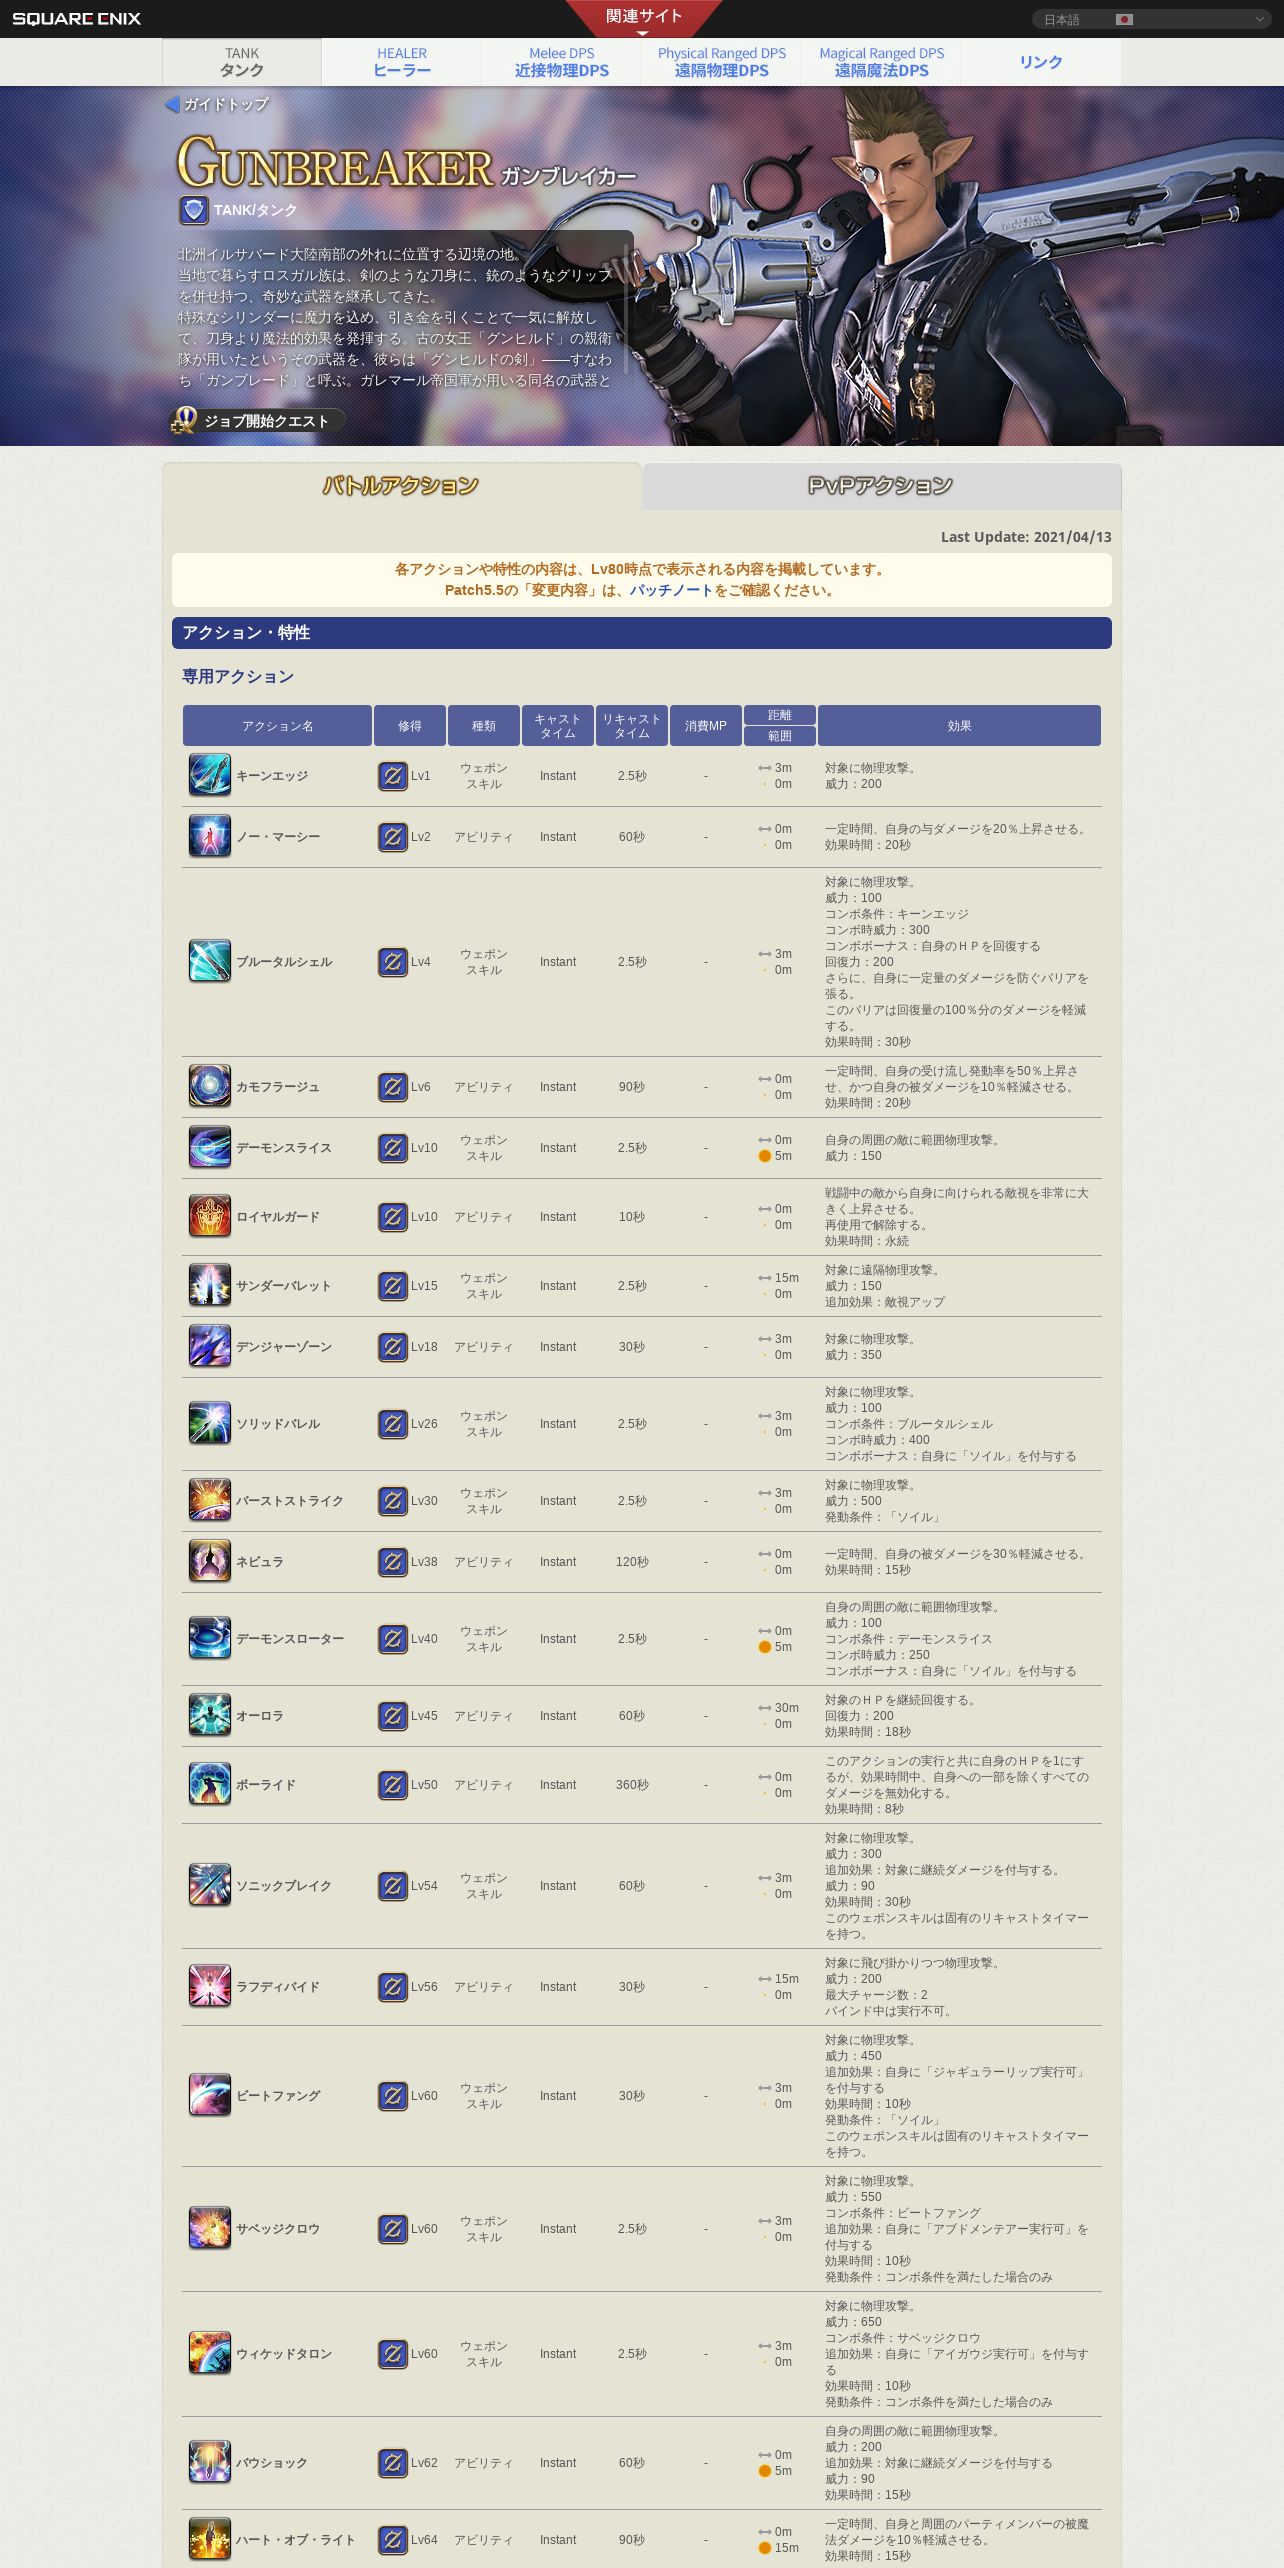This screenshot has height=2568, width=1284.
Task: Click the ソニックブレイク action icon
Action: tap(210, 1885)
